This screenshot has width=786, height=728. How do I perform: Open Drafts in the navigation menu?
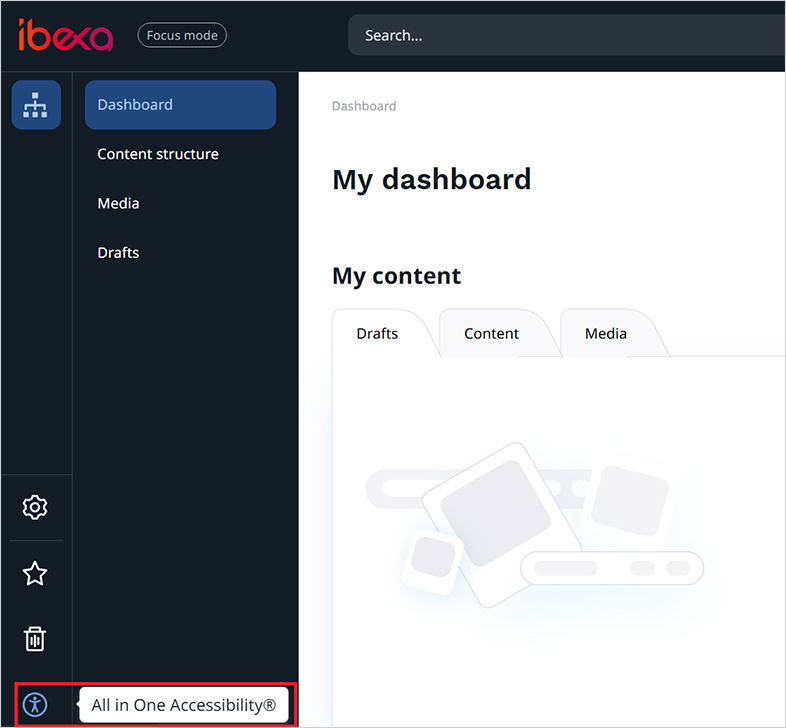point(118,252)
